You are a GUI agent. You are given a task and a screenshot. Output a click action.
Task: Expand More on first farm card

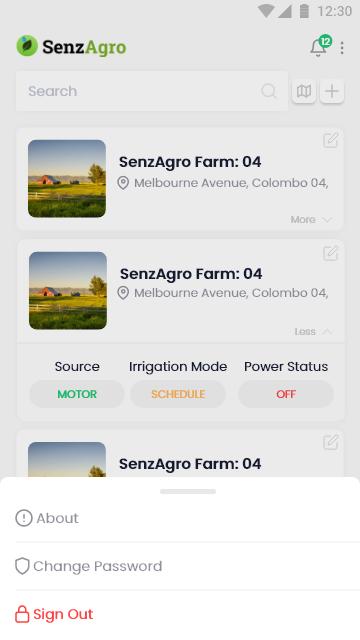311,220
